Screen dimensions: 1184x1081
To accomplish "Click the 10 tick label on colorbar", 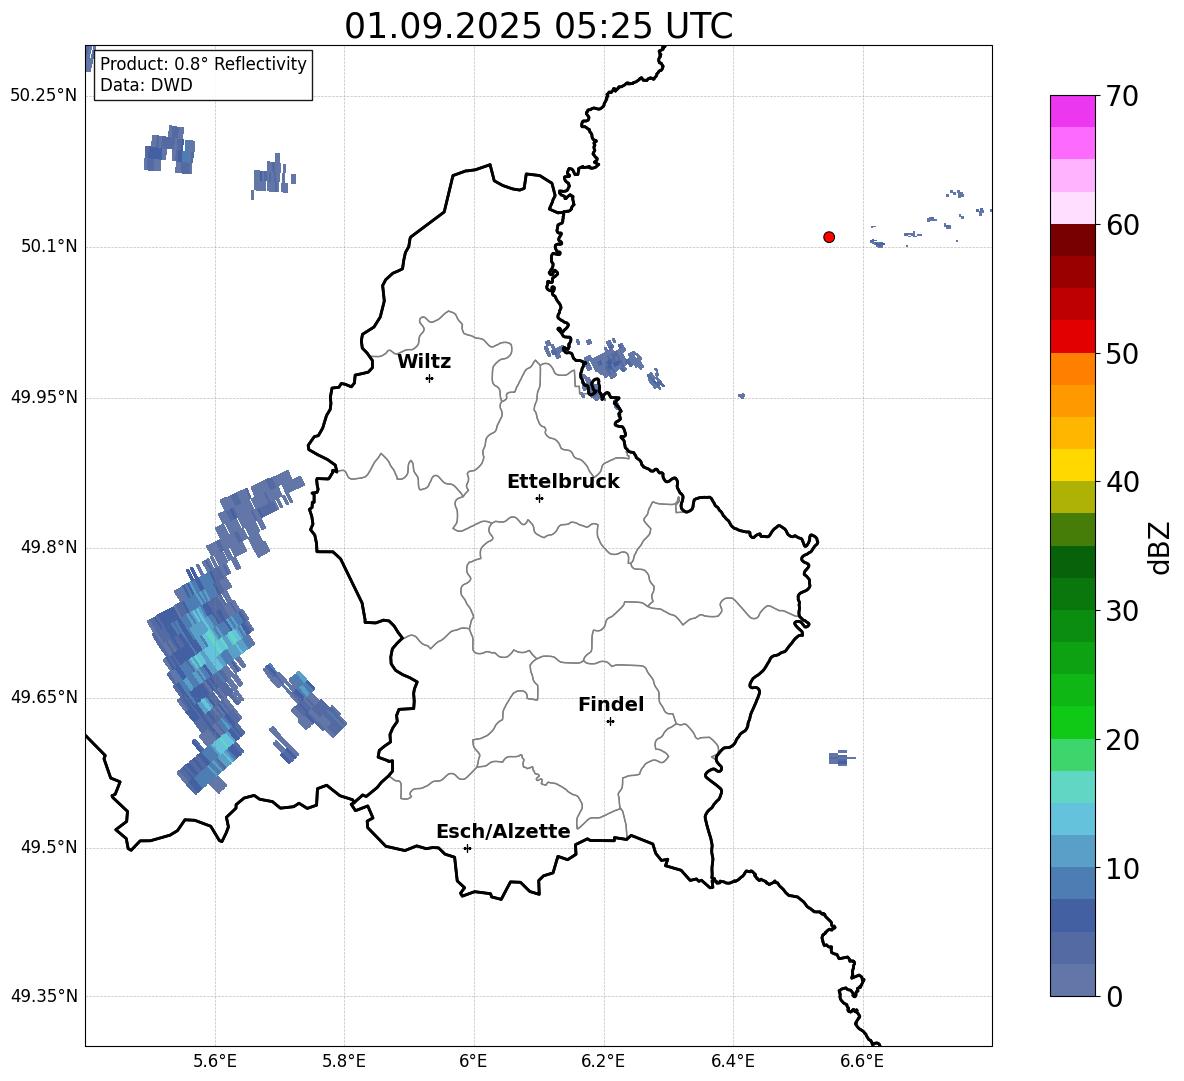I will pos(1121,869).
